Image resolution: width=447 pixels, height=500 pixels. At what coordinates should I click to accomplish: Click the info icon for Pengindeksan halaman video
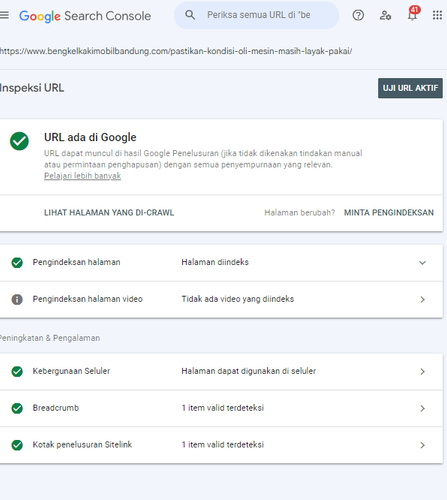pyautogui.click(x=17, y=299)
